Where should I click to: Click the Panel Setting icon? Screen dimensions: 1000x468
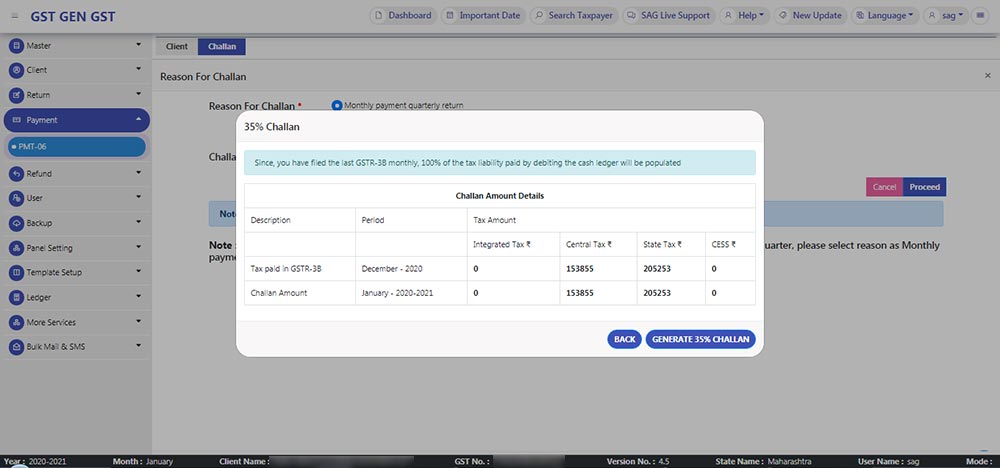[16, 248]
